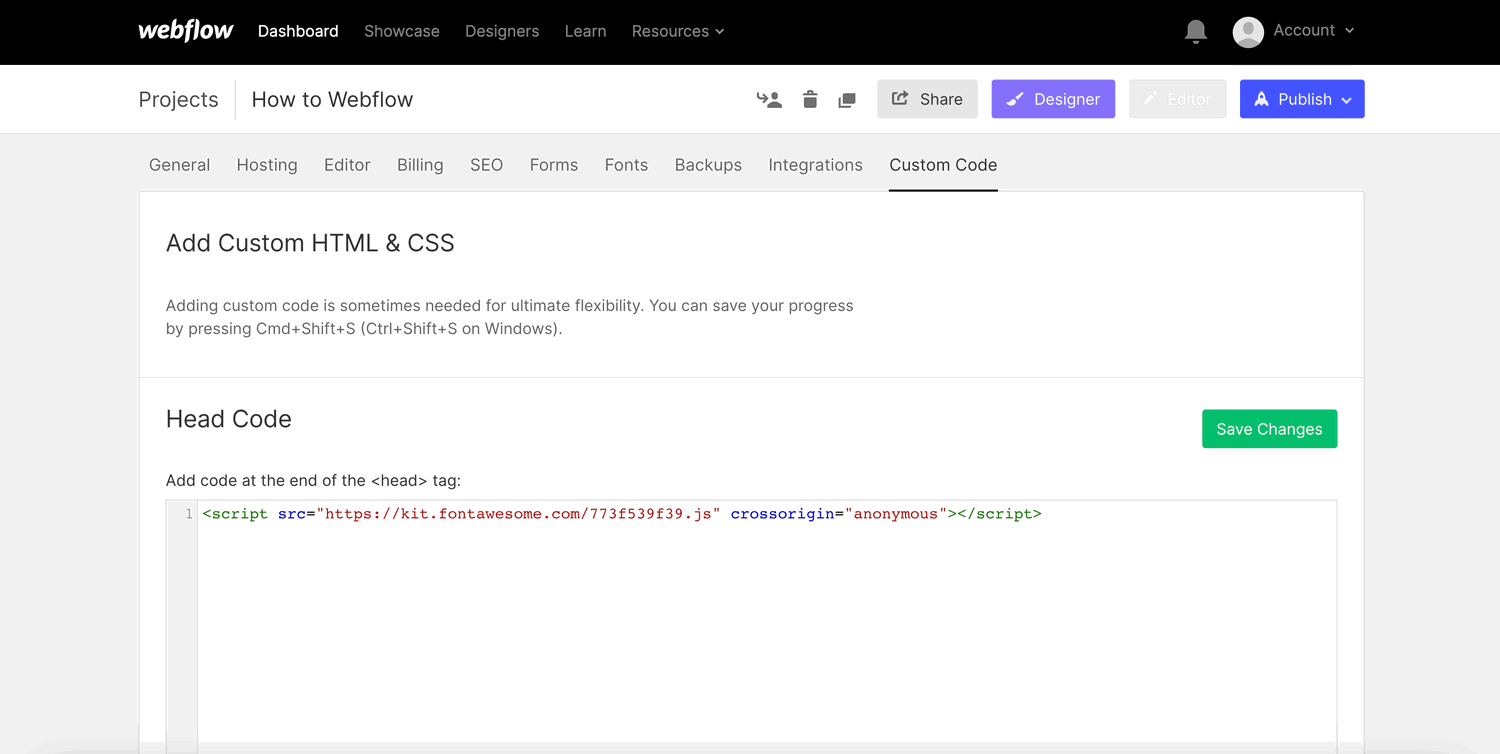Click the How to Webflow project title

332,99
